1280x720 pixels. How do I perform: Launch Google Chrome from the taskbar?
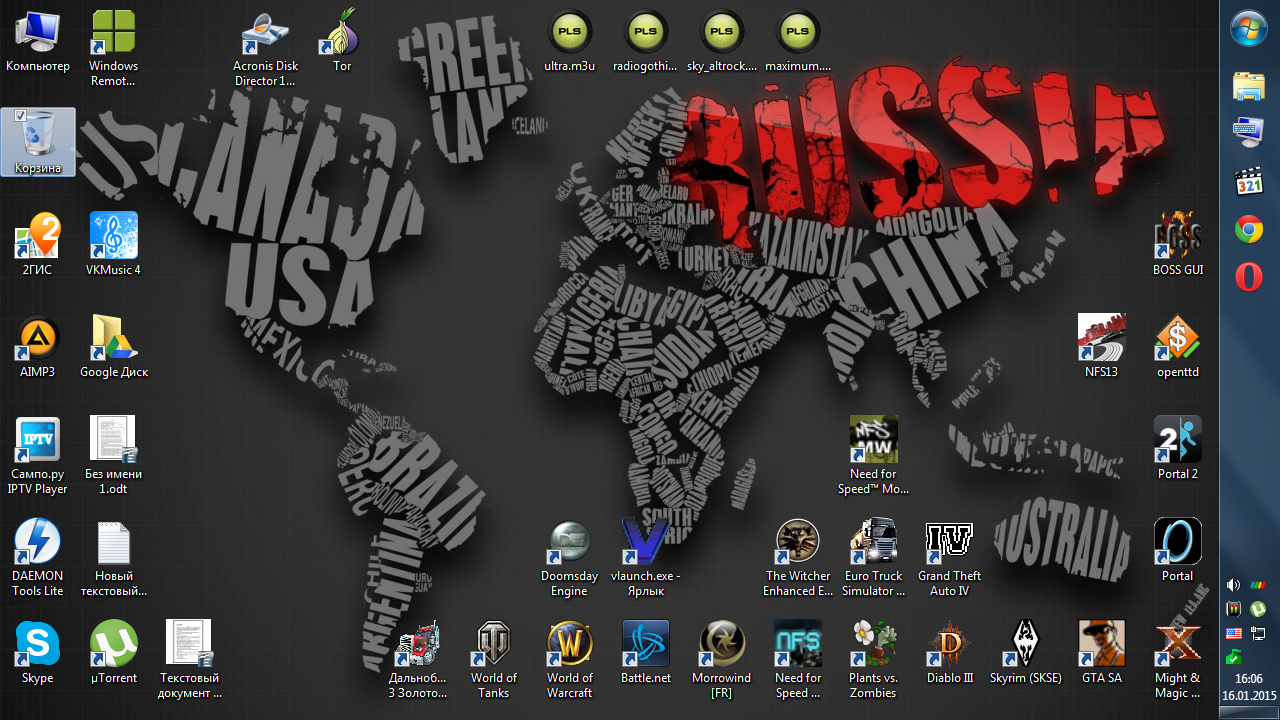tap(1249, 229)
